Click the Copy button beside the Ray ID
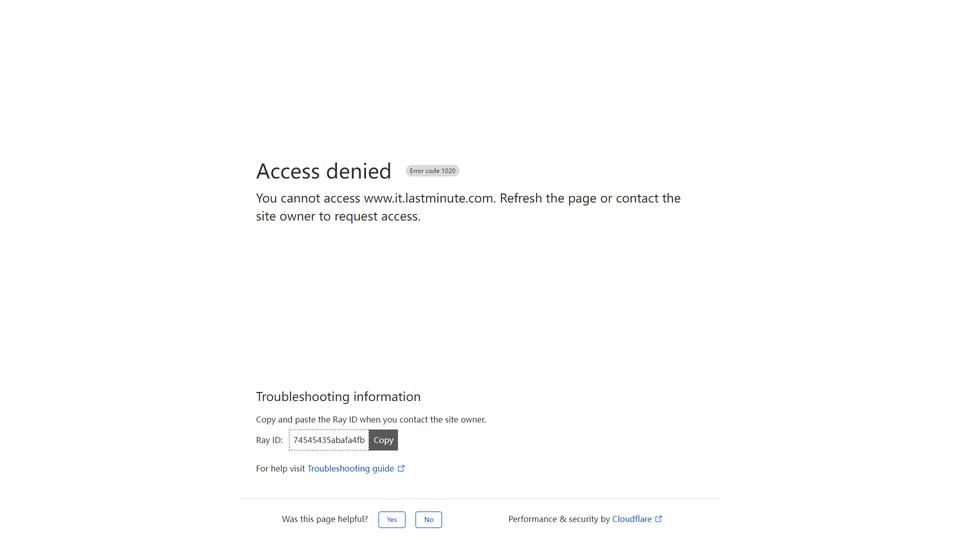 (x=383, y=440)
